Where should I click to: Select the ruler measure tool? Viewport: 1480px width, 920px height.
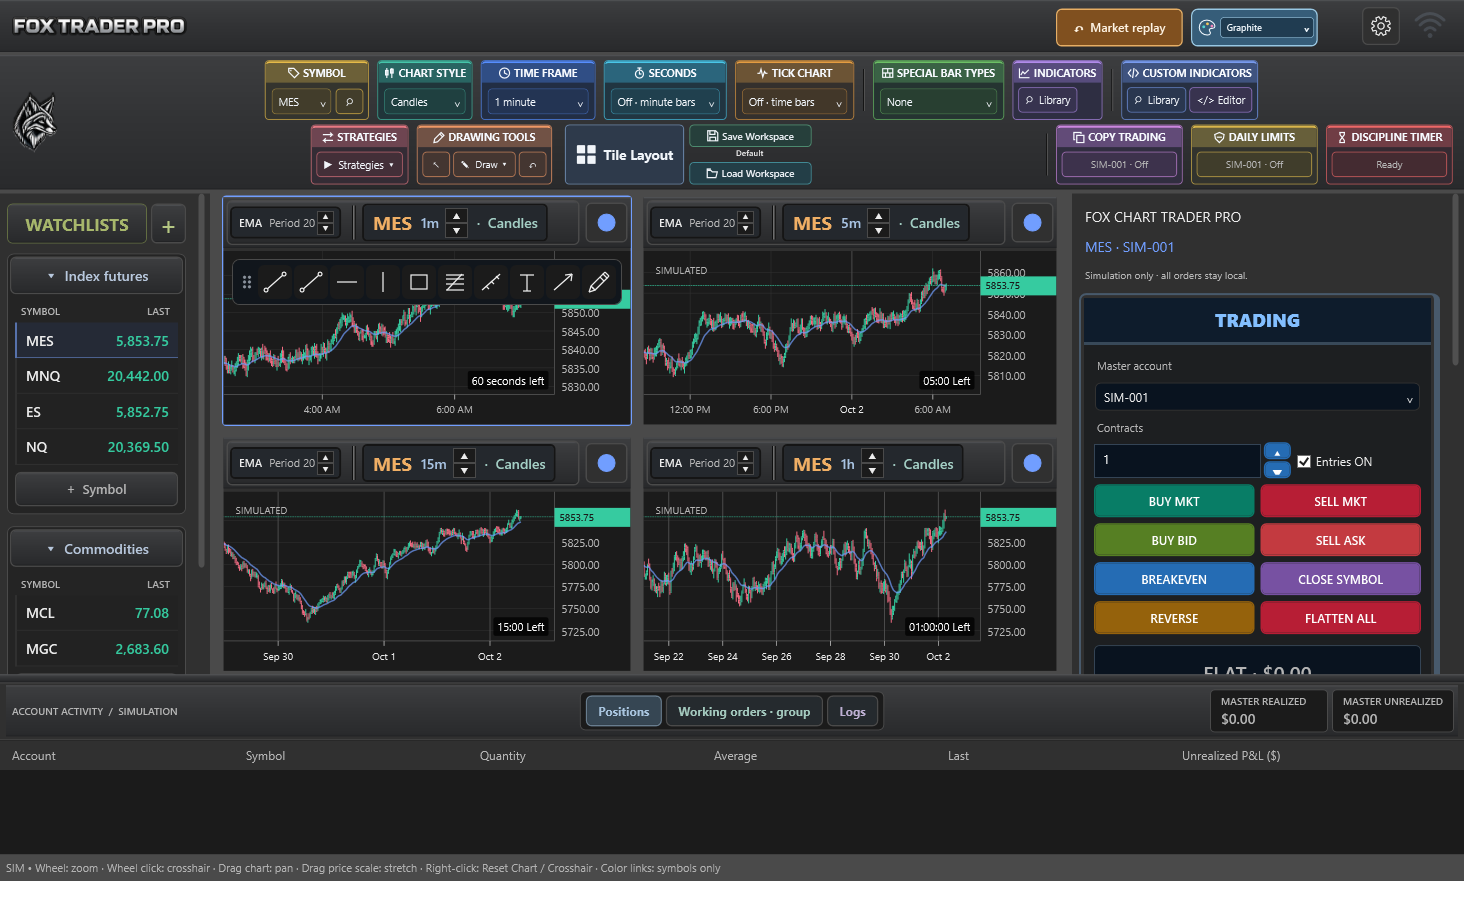point(491,283)
